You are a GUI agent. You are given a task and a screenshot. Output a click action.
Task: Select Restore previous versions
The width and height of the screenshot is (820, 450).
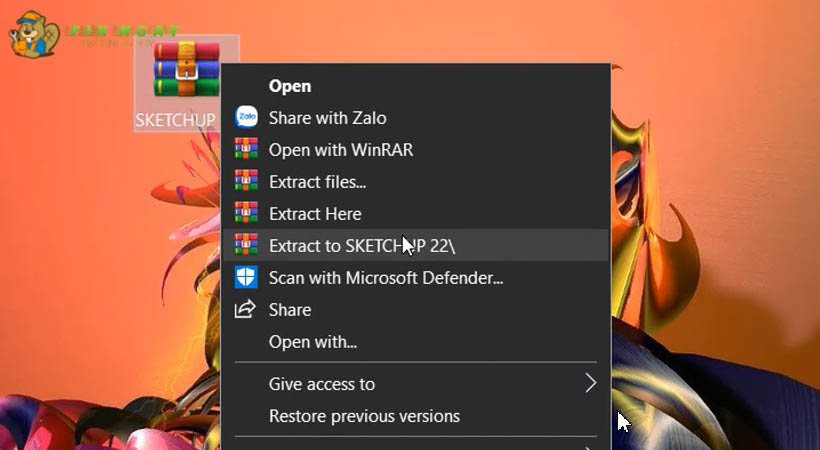coord(364,416)
